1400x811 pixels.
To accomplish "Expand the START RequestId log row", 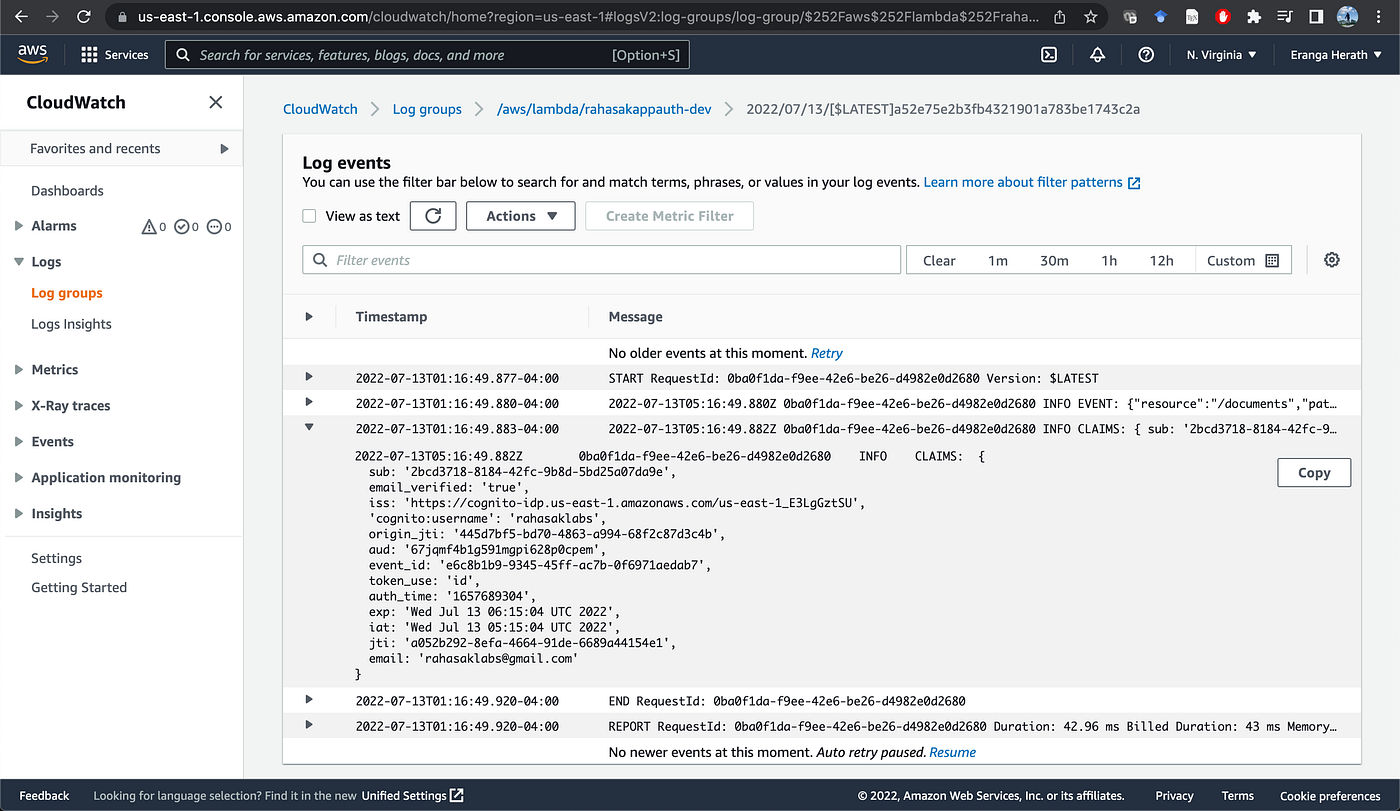I will coord(309,376).
